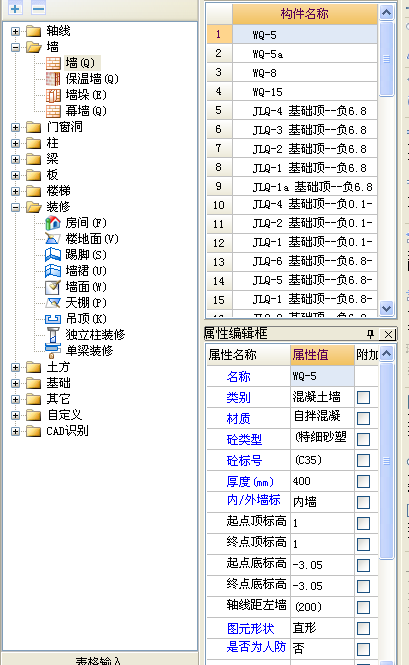Click the 砼类型 property link

(x=244, y=439)
